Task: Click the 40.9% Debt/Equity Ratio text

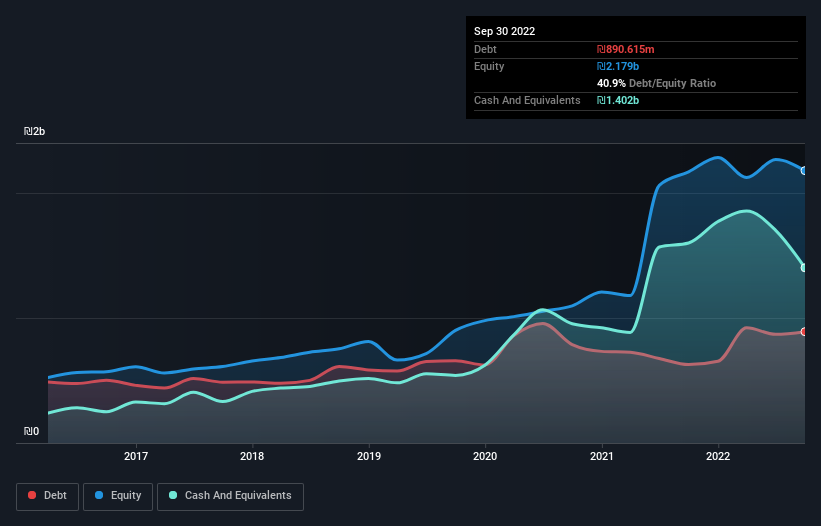Action: tap(656, 83)
